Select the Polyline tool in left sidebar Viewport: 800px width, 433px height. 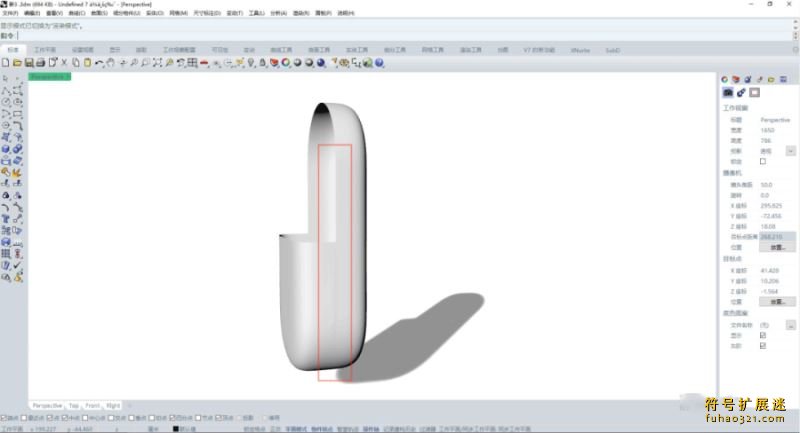[x=6, y=90]
